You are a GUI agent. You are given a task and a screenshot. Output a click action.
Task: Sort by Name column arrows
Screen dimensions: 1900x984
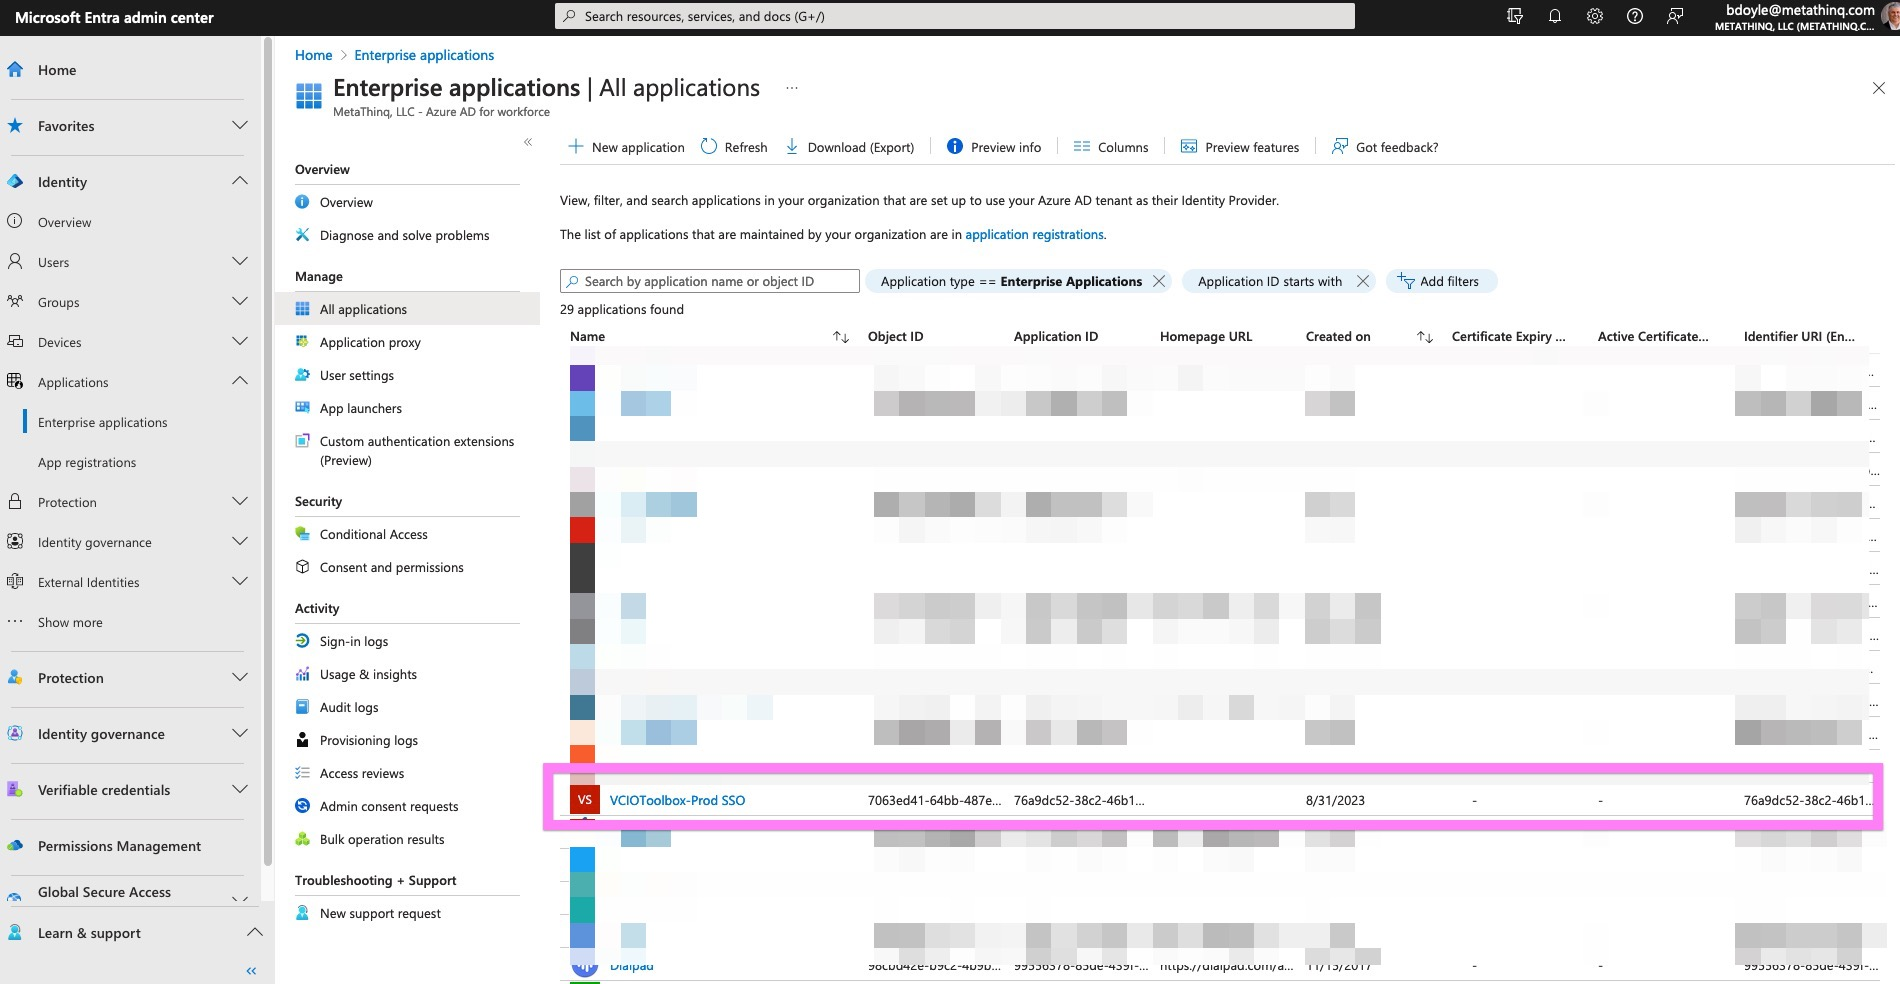[841, 337]
